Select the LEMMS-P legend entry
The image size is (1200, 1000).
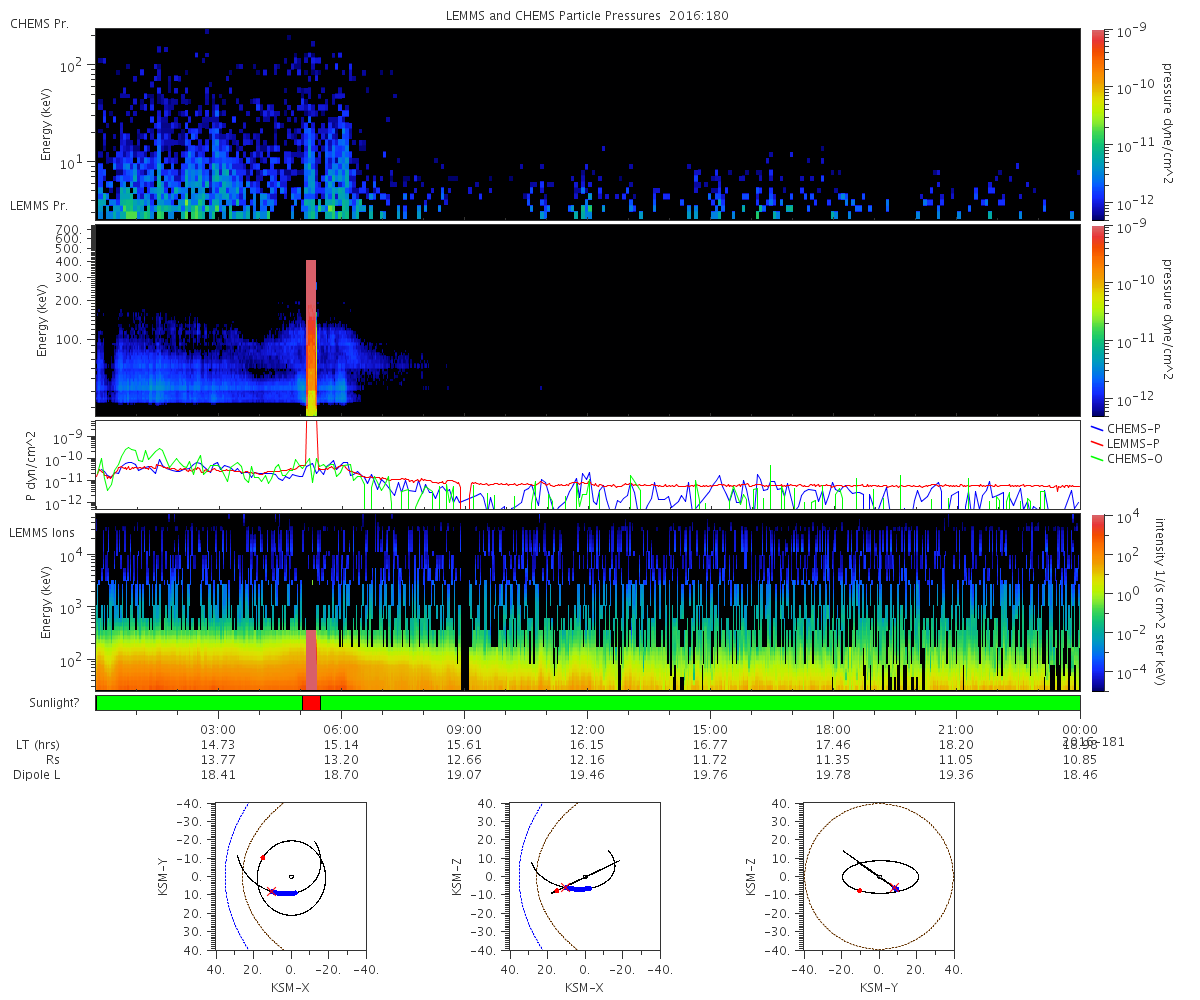[x=1125, y=443]
